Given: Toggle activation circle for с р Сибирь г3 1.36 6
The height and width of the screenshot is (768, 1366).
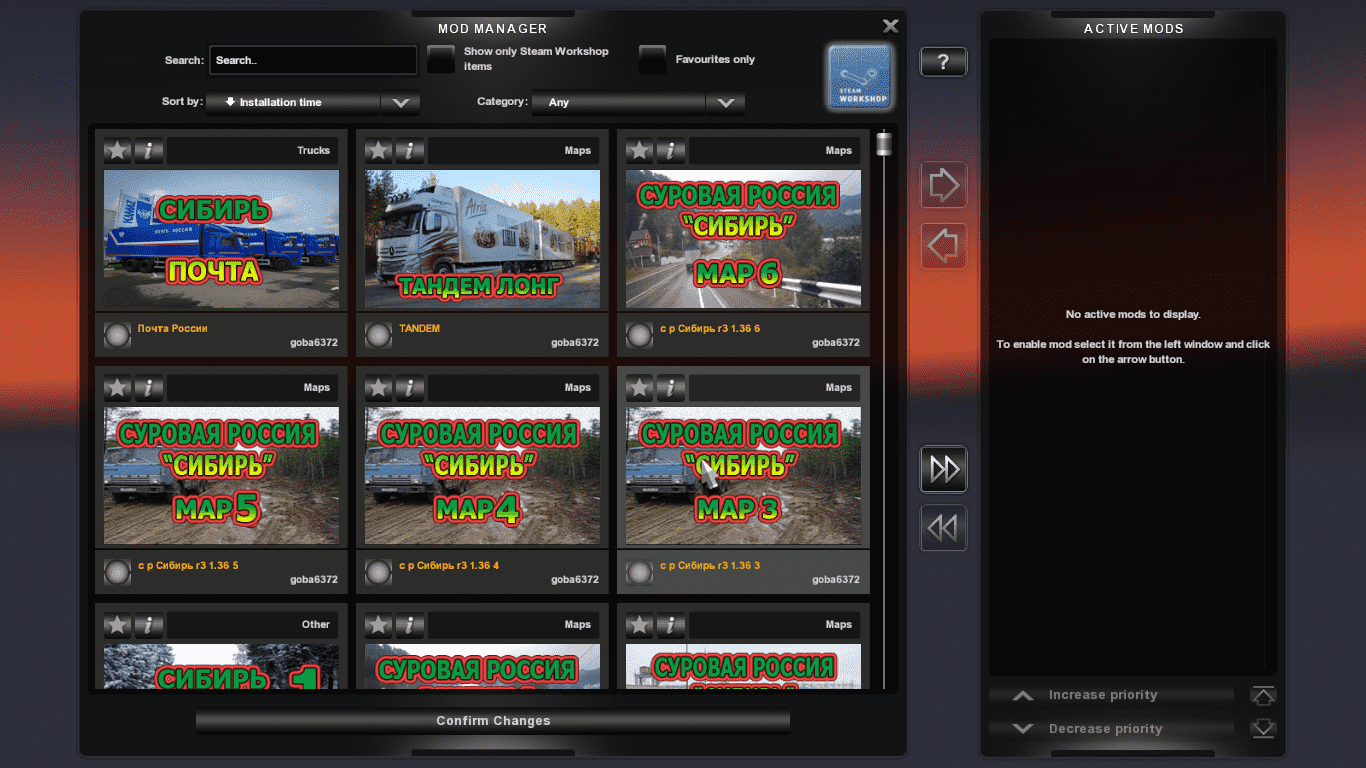Looking at the screenshot, I should (x=640, y=335).
